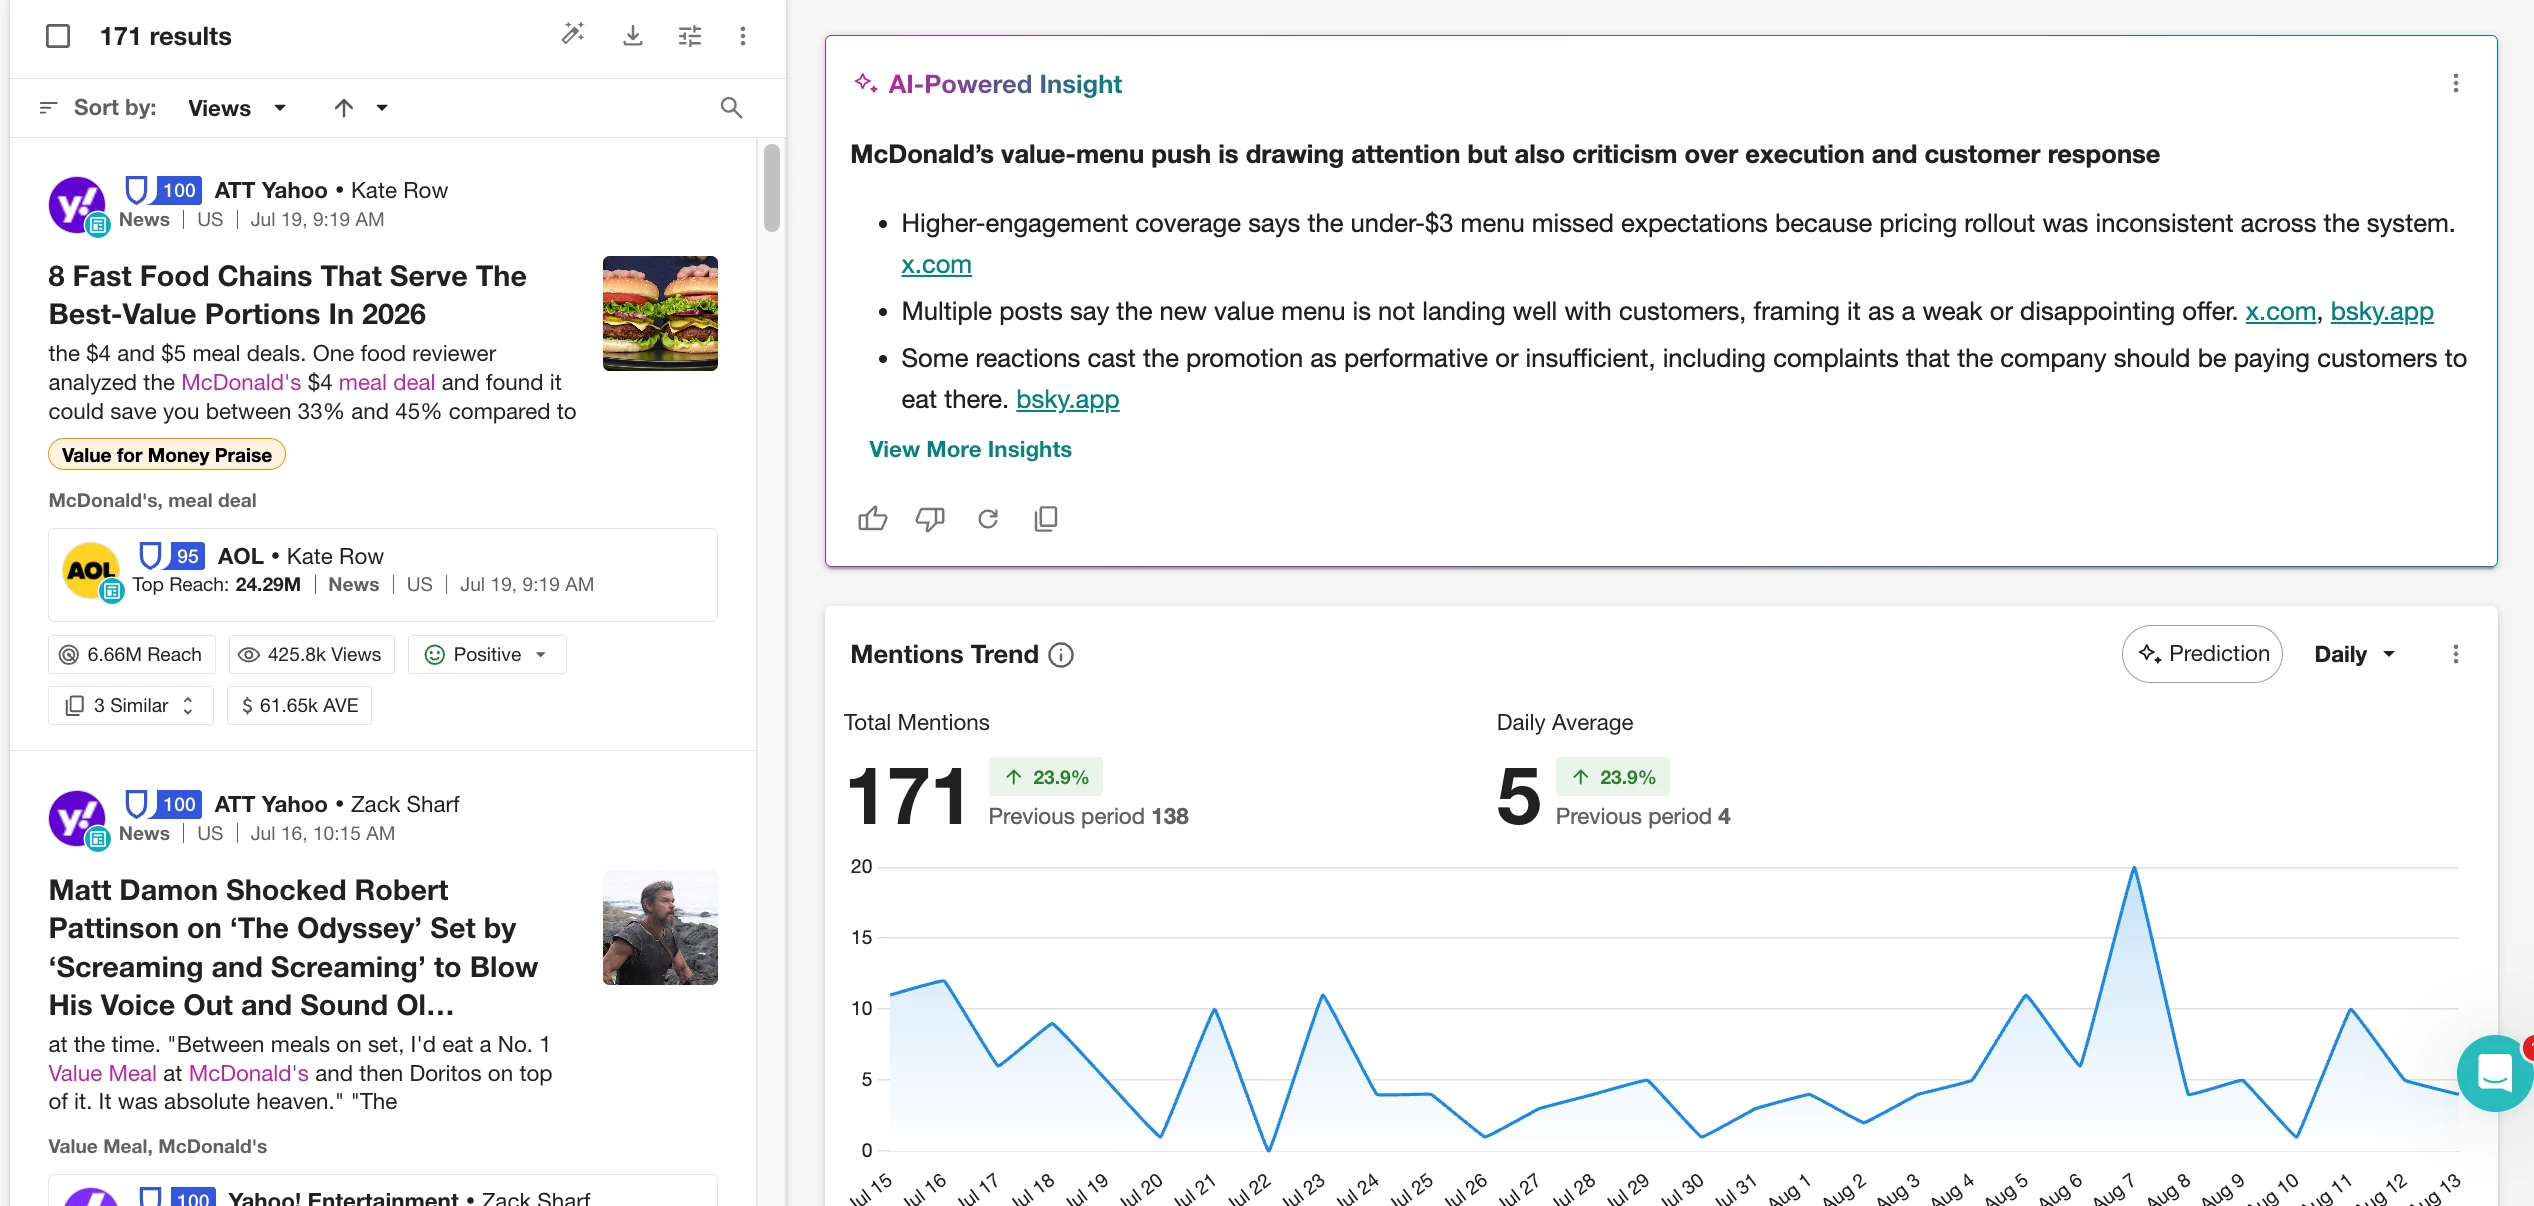2534x1206 pixels.
Task: Open the bsky.app link in third insight
Action: point(1067,400)
